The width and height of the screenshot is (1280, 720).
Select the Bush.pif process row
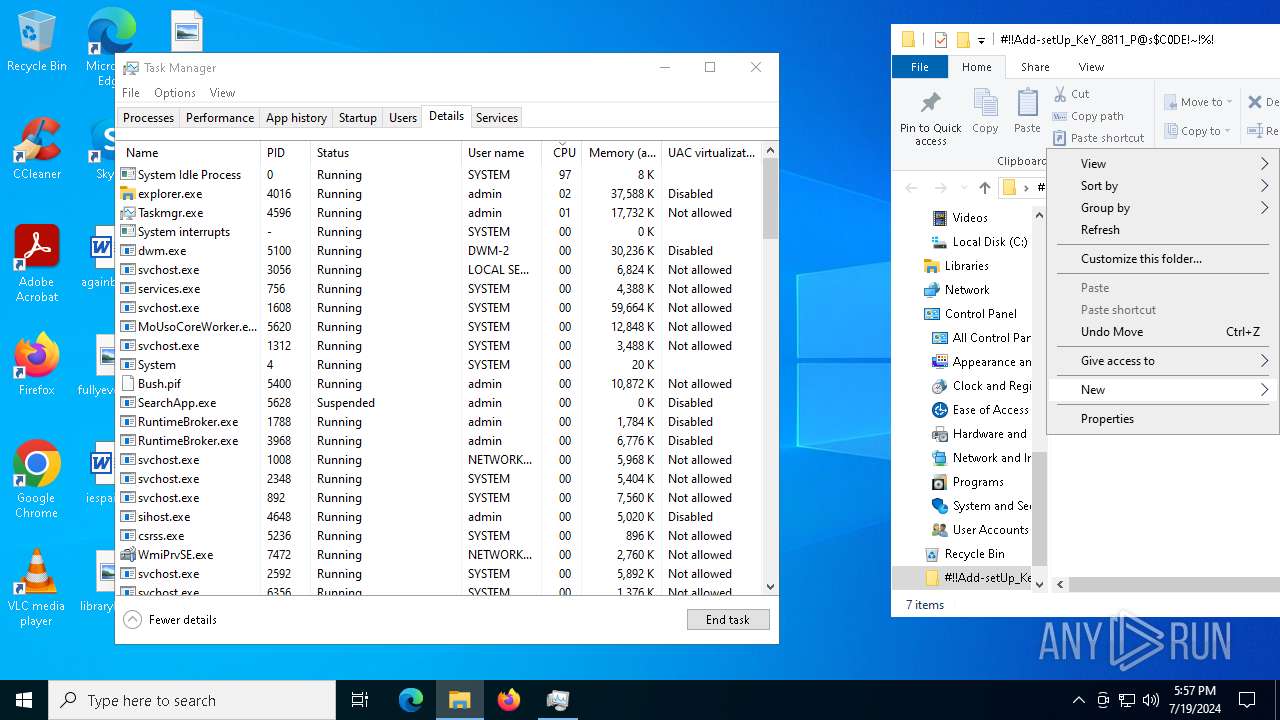click(439, 384)
